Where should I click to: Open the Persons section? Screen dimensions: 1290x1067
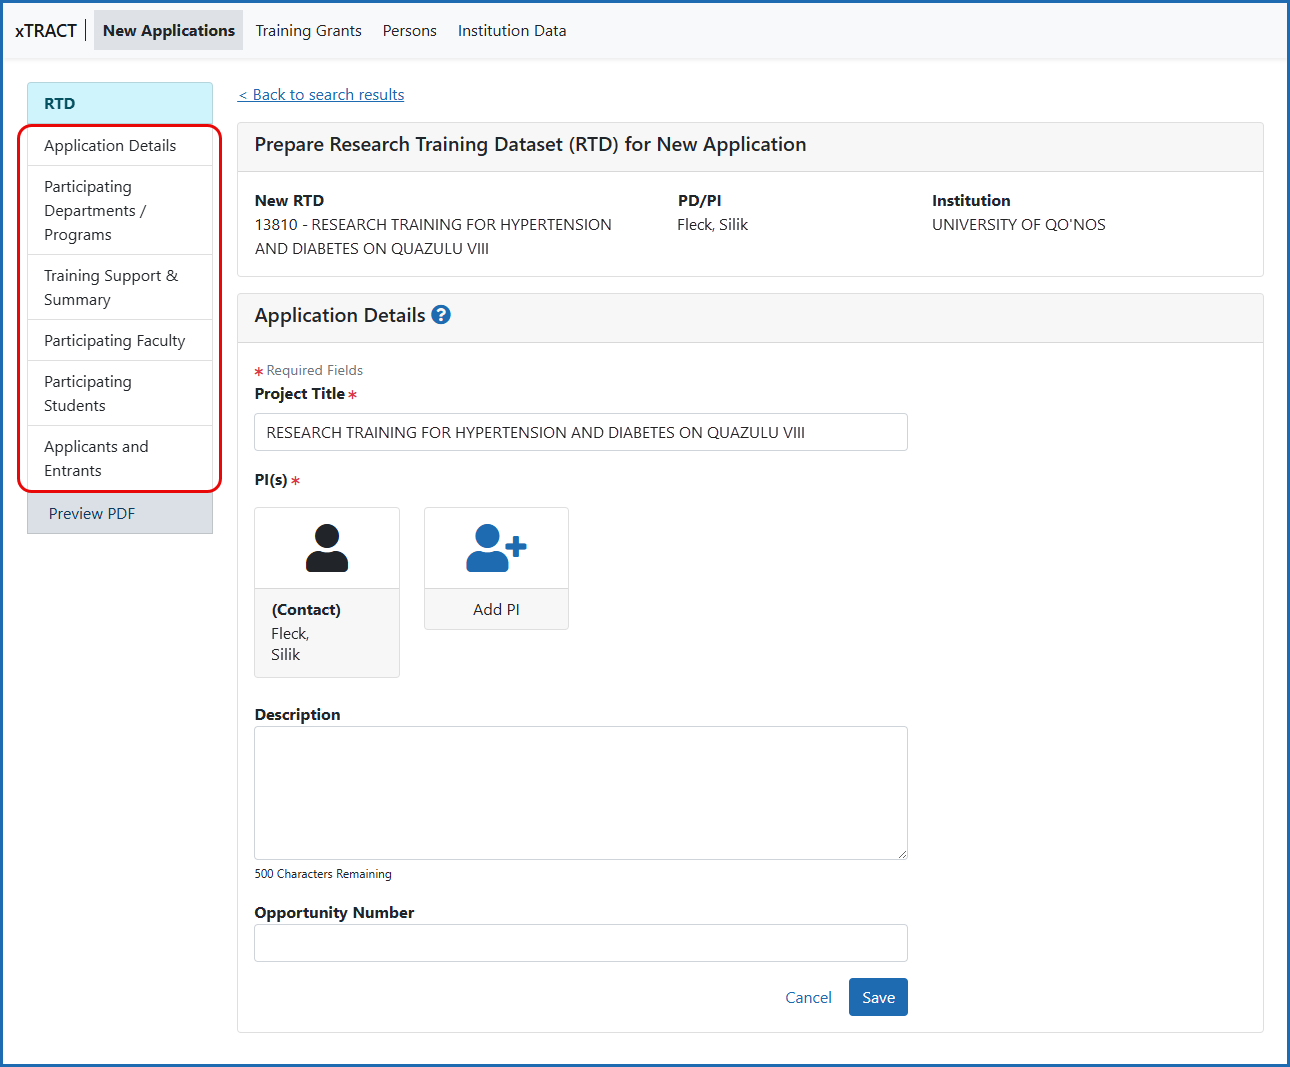point(409,30)
